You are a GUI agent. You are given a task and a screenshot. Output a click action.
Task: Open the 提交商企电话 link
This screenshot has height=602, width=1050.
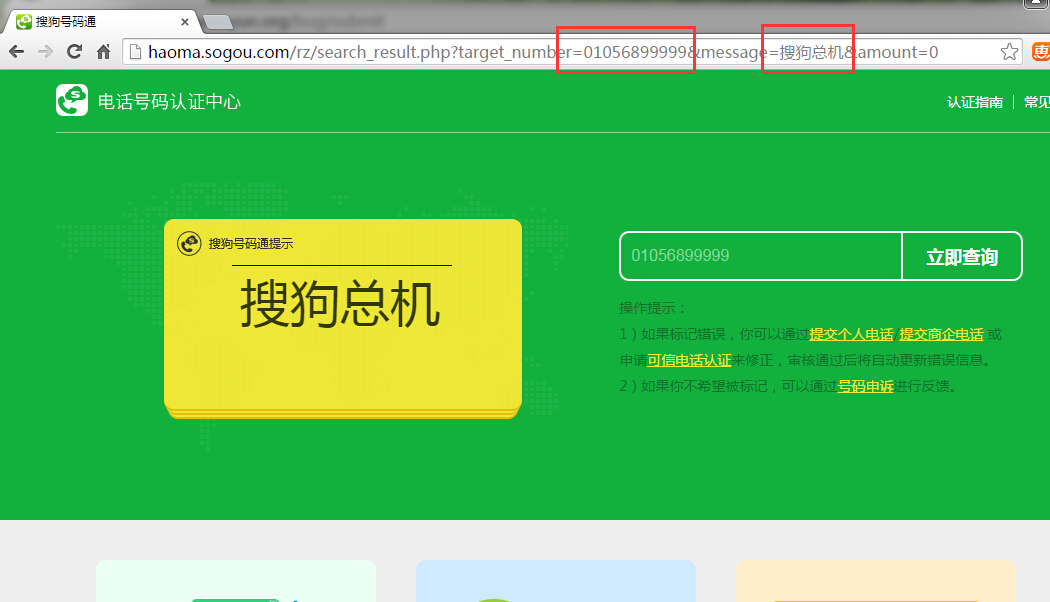tap(941, 334)
